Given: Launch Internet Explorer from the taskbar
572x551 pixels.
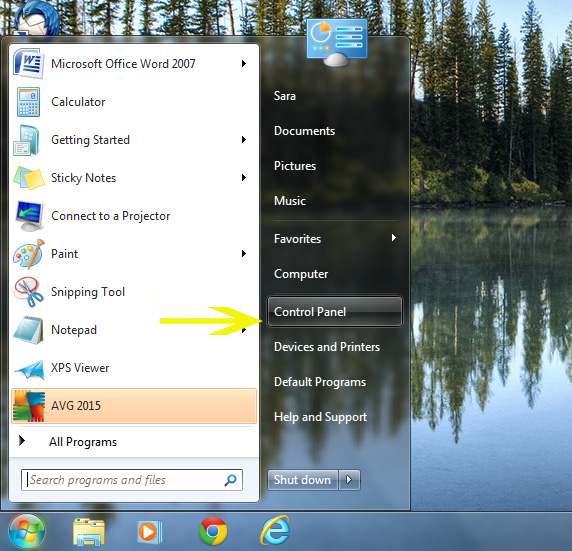Looking at the screenshot, I should pyautogui.click(x=275, y=530).
